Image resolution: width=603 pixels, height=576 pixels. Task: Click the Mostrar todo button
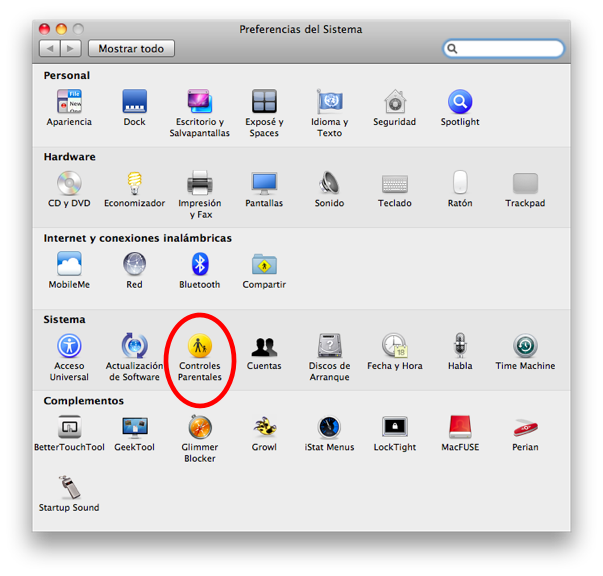[131, 48]
